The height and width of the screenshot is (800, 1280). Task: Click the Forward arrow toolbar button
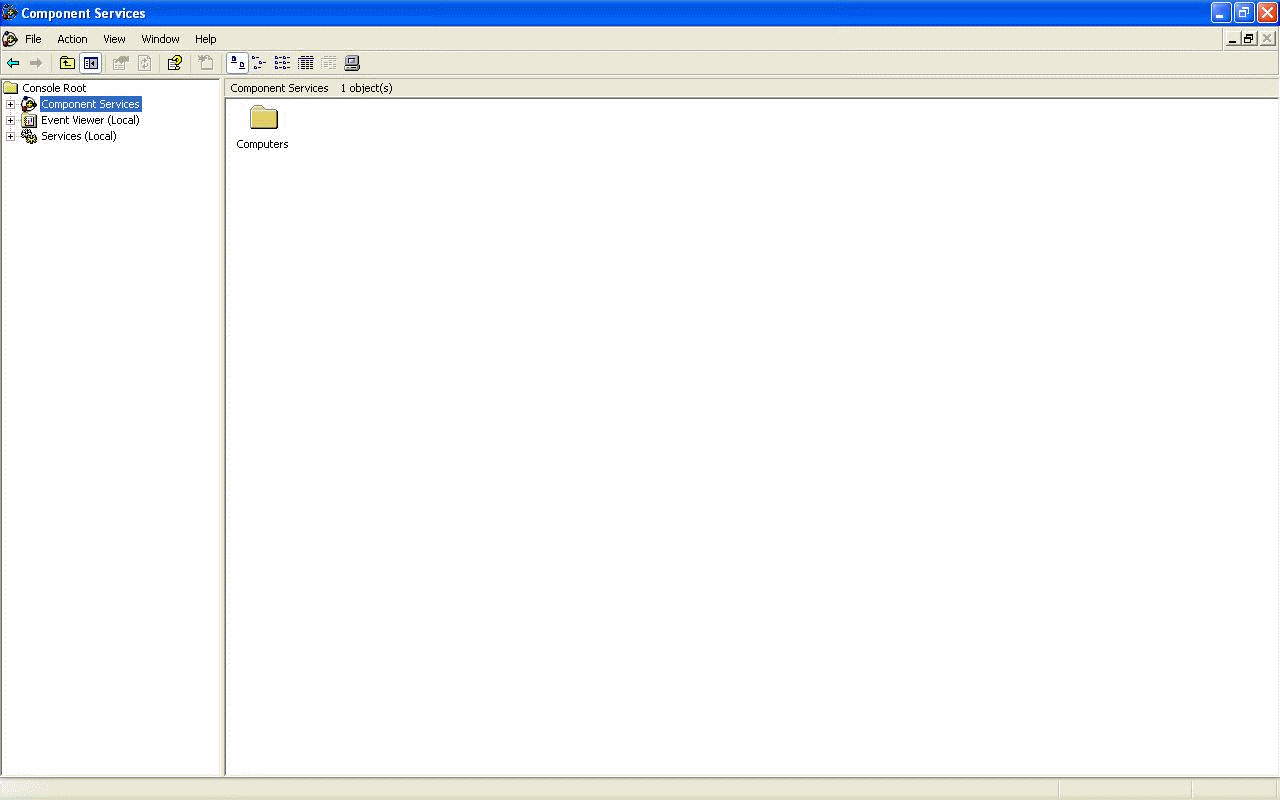pyautogui.click(x=36, y=63)
